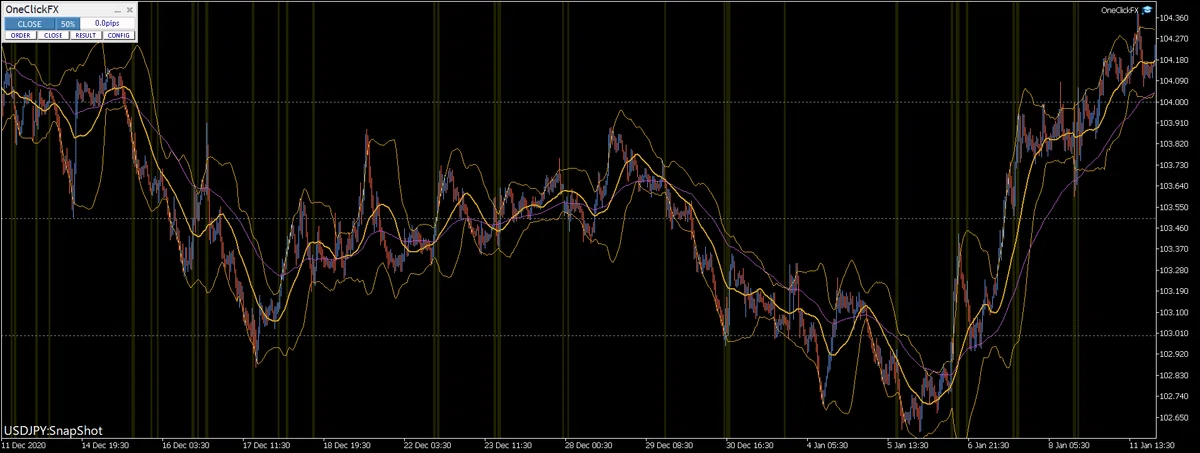This screenshot has height=453, width=1200.
Task: Open the RESULT tab
Action: point(86,35)
